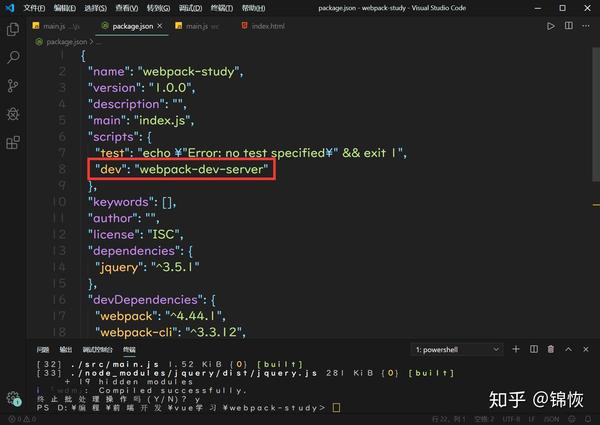Switch to the first main.js tab
Image resolution: width=600 pixels, height=425 pixels.
click(57, 26)
